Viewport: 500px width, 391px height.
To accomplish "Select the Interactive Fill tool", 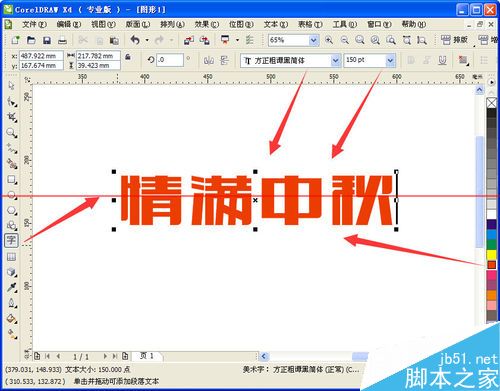I will [12, 334].
